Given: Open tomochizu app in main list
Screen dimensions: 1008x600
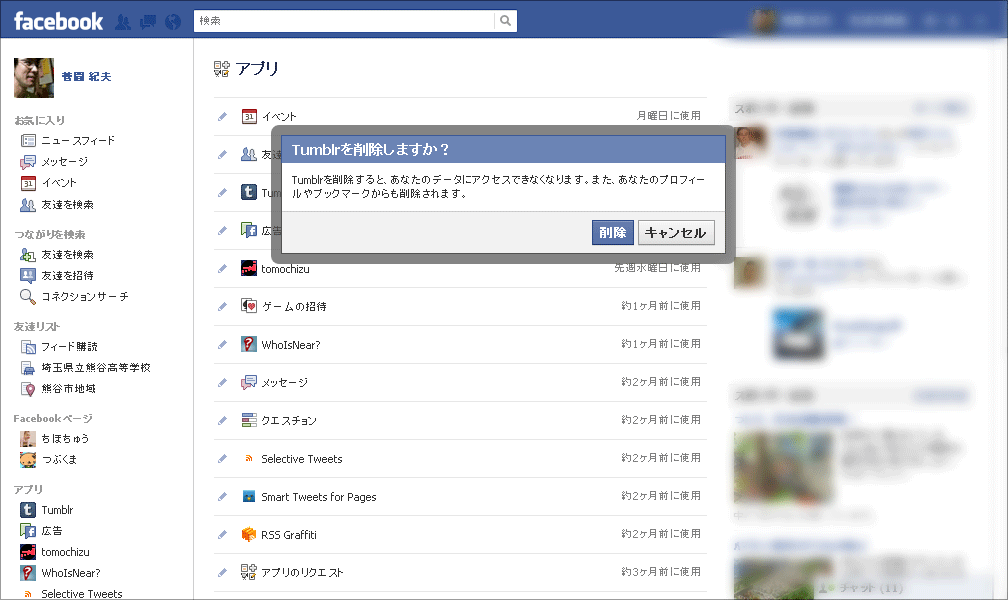Looking at the screenshot, I should [x=285, y=269].
